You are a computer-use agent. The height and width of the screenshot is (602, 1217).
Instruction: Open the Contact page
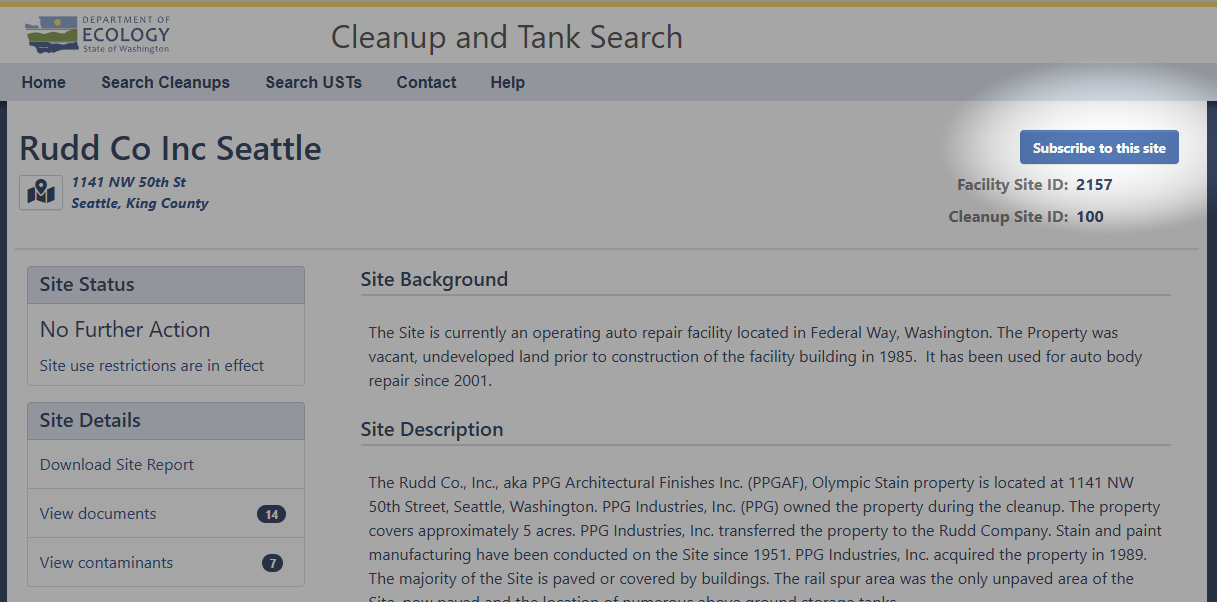(x=426, y=82)
